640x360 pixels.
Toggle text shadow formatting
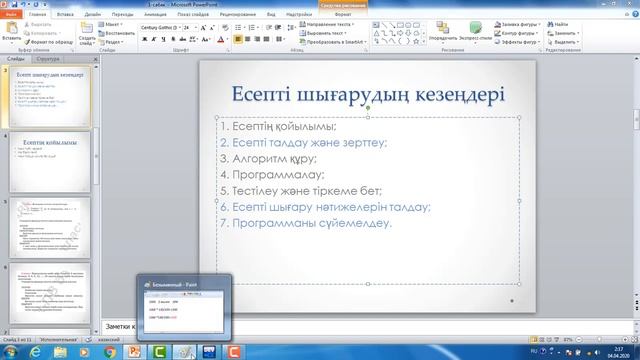173,39
